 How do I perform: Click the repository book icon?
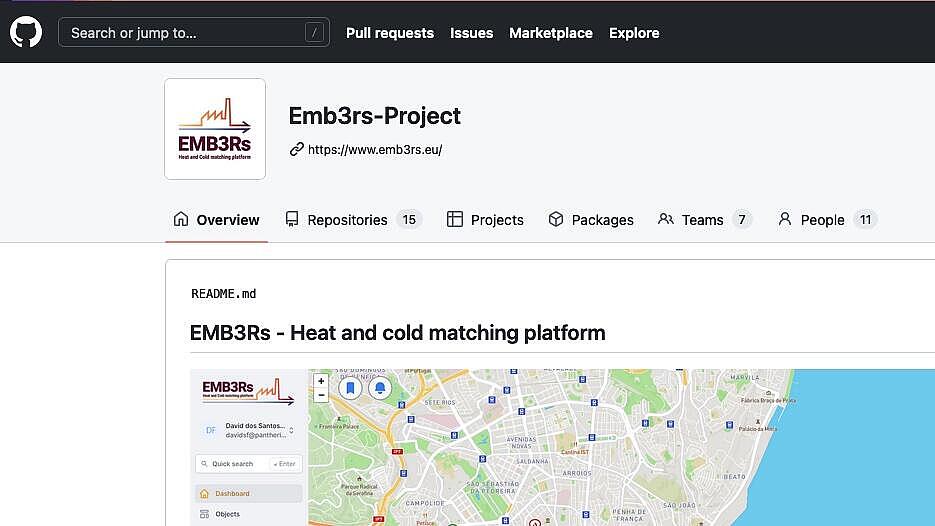tap(292, 219)
